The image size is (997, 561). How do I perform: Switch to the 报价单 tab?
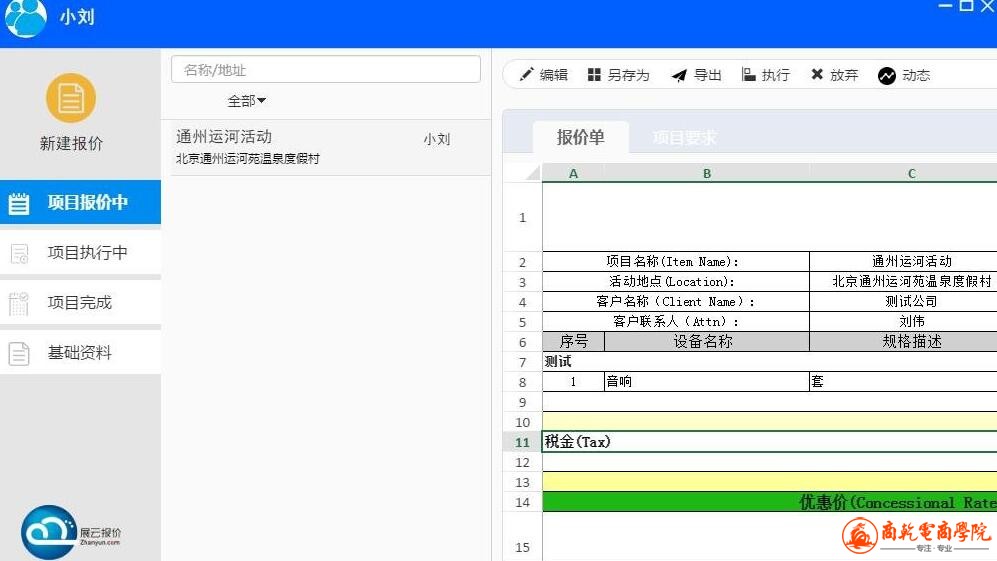[580, 138]
